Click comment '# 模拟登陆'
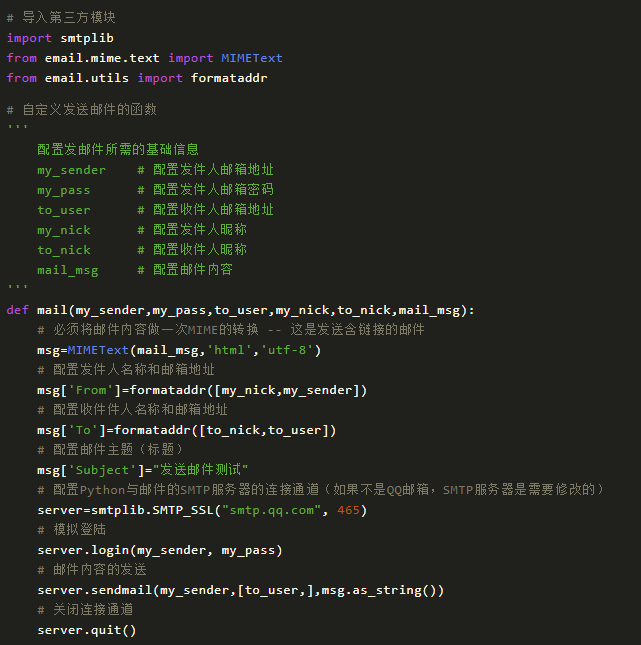Viewport: 641px width, 645px height. [72, 529]
